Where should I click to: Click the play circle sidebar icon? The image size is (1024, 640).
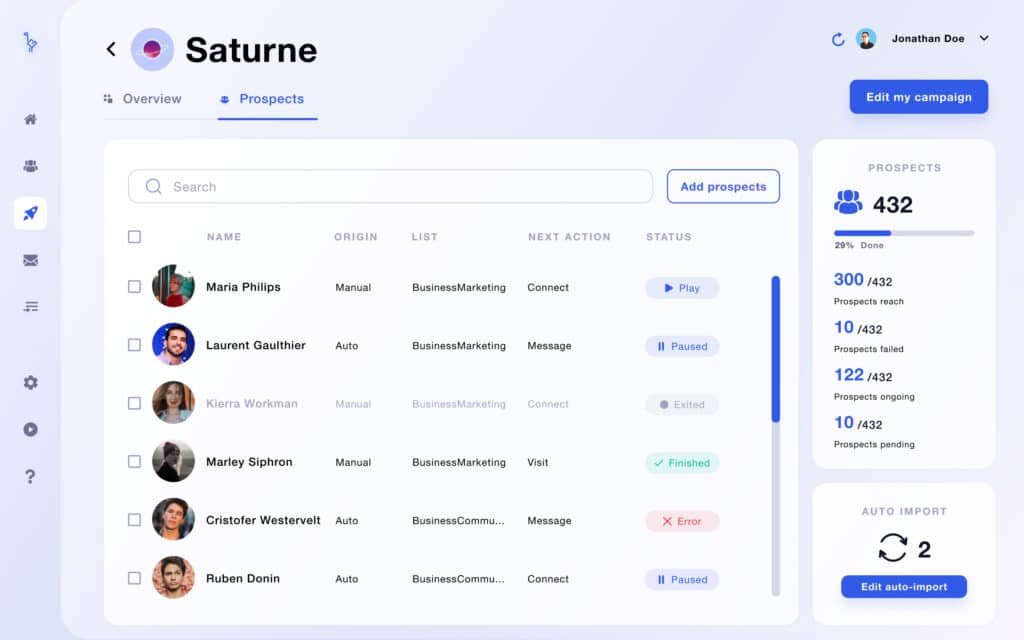tap(30, 429)
